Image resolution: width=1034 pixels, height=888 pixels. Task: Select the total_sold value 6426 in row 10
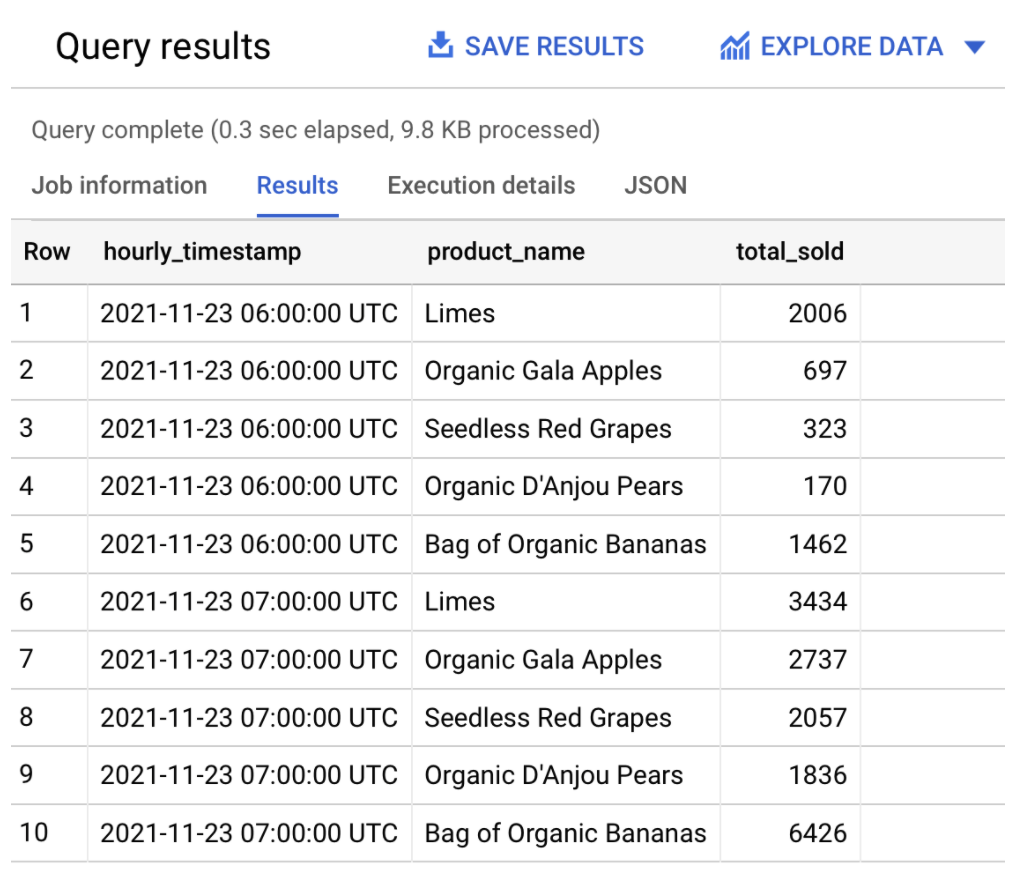pyautogui.click(x=823, y=833)
